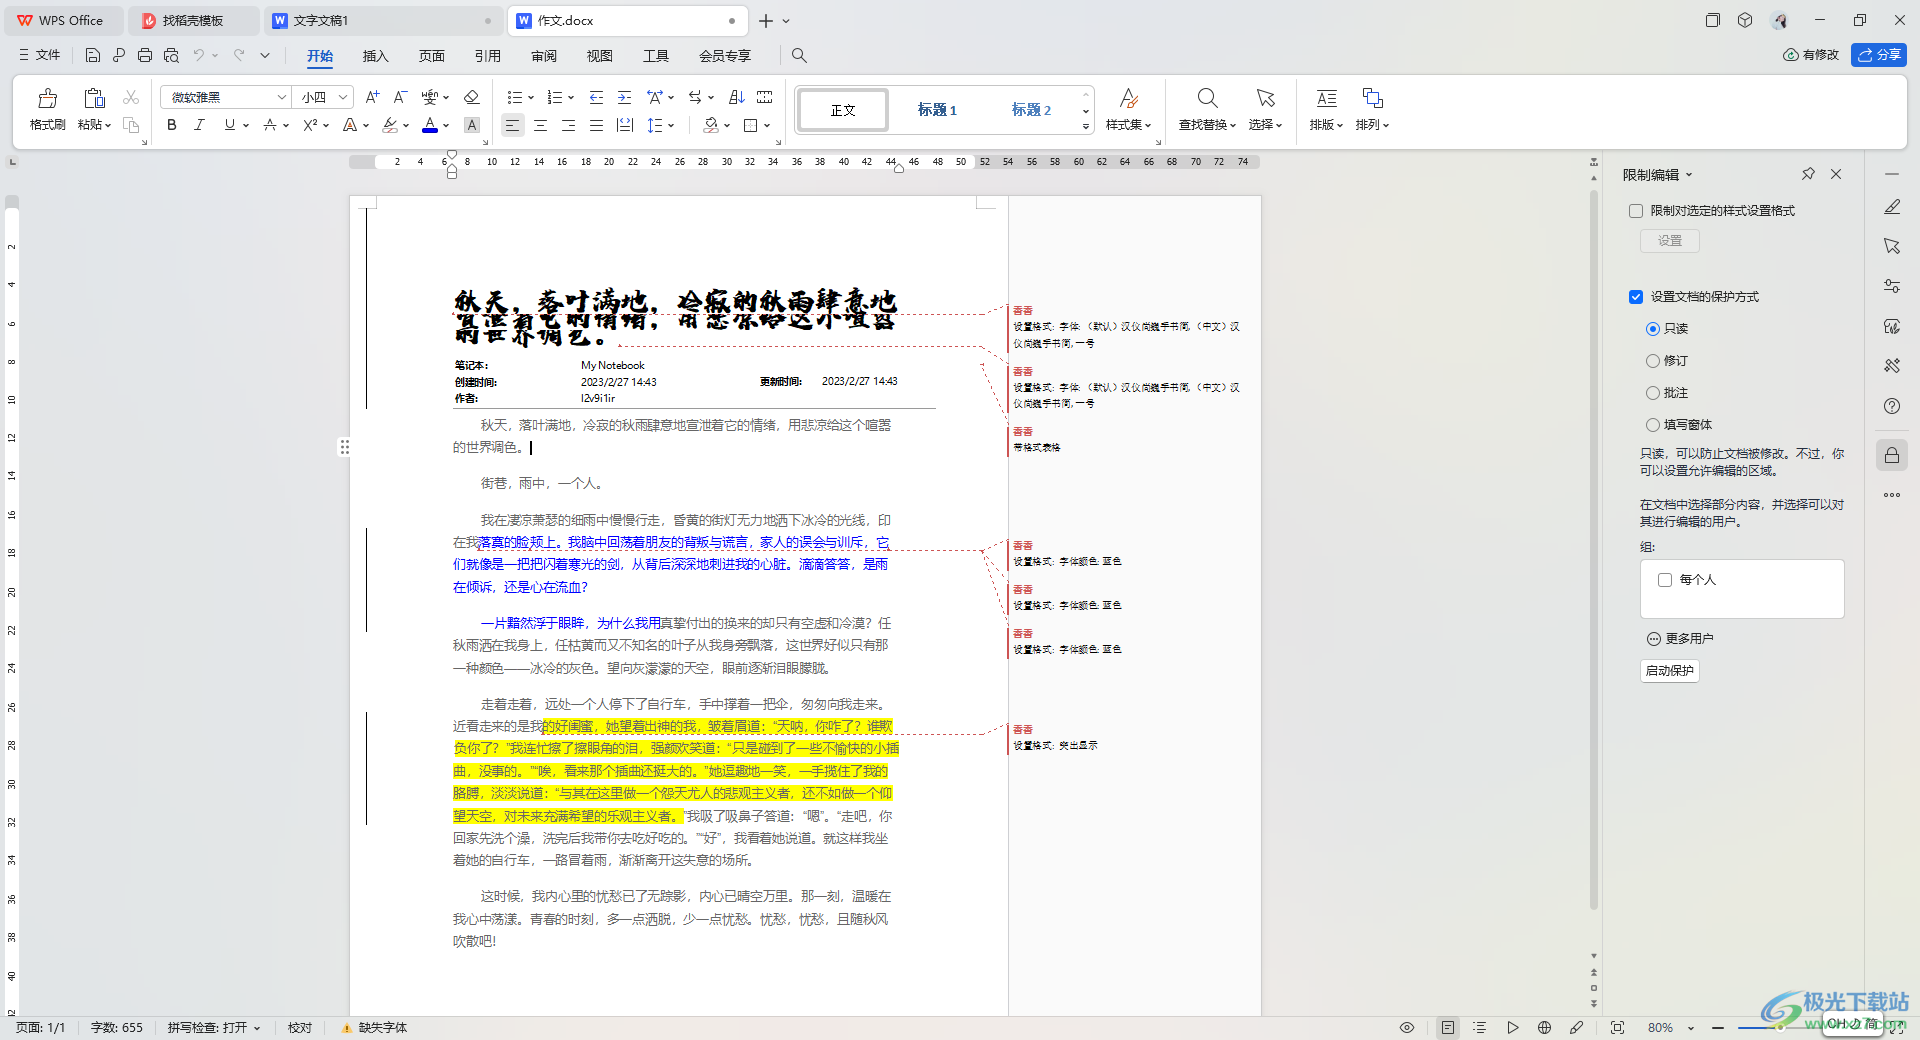Open the font name dropdown 微软雅黑
Screen dimensions: 1920x1040
click(281, 97)
